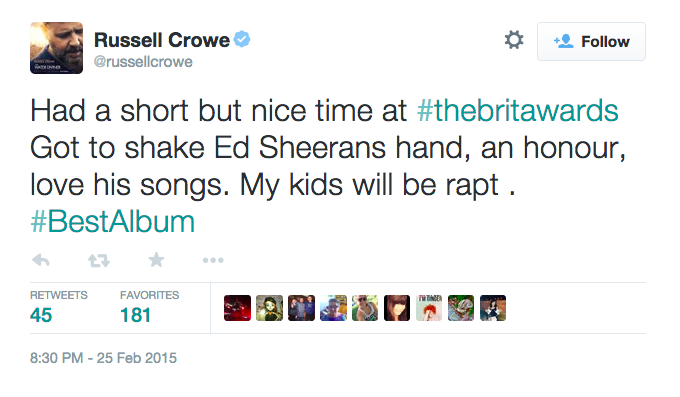Click the Russell Crowe display name
680x397 pixels.
(x=162, y=40)
